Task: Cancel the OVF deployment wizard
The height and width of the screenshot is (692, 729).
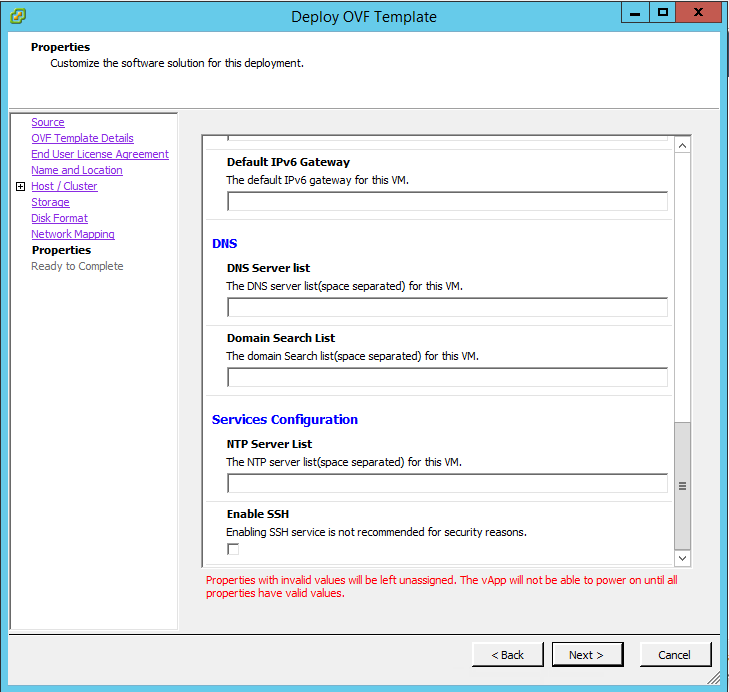Action: click(674, 655)
